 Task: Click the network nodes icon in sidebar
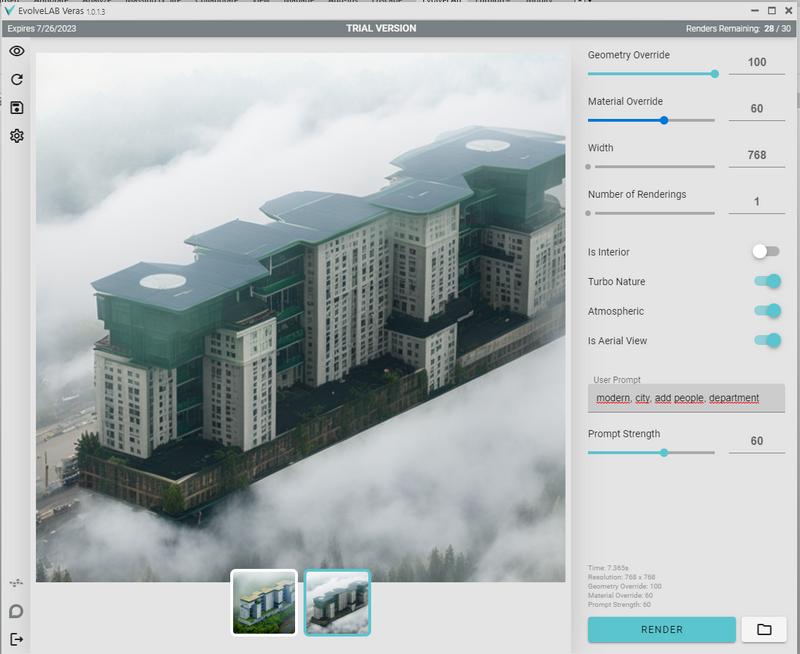point(17,582)
